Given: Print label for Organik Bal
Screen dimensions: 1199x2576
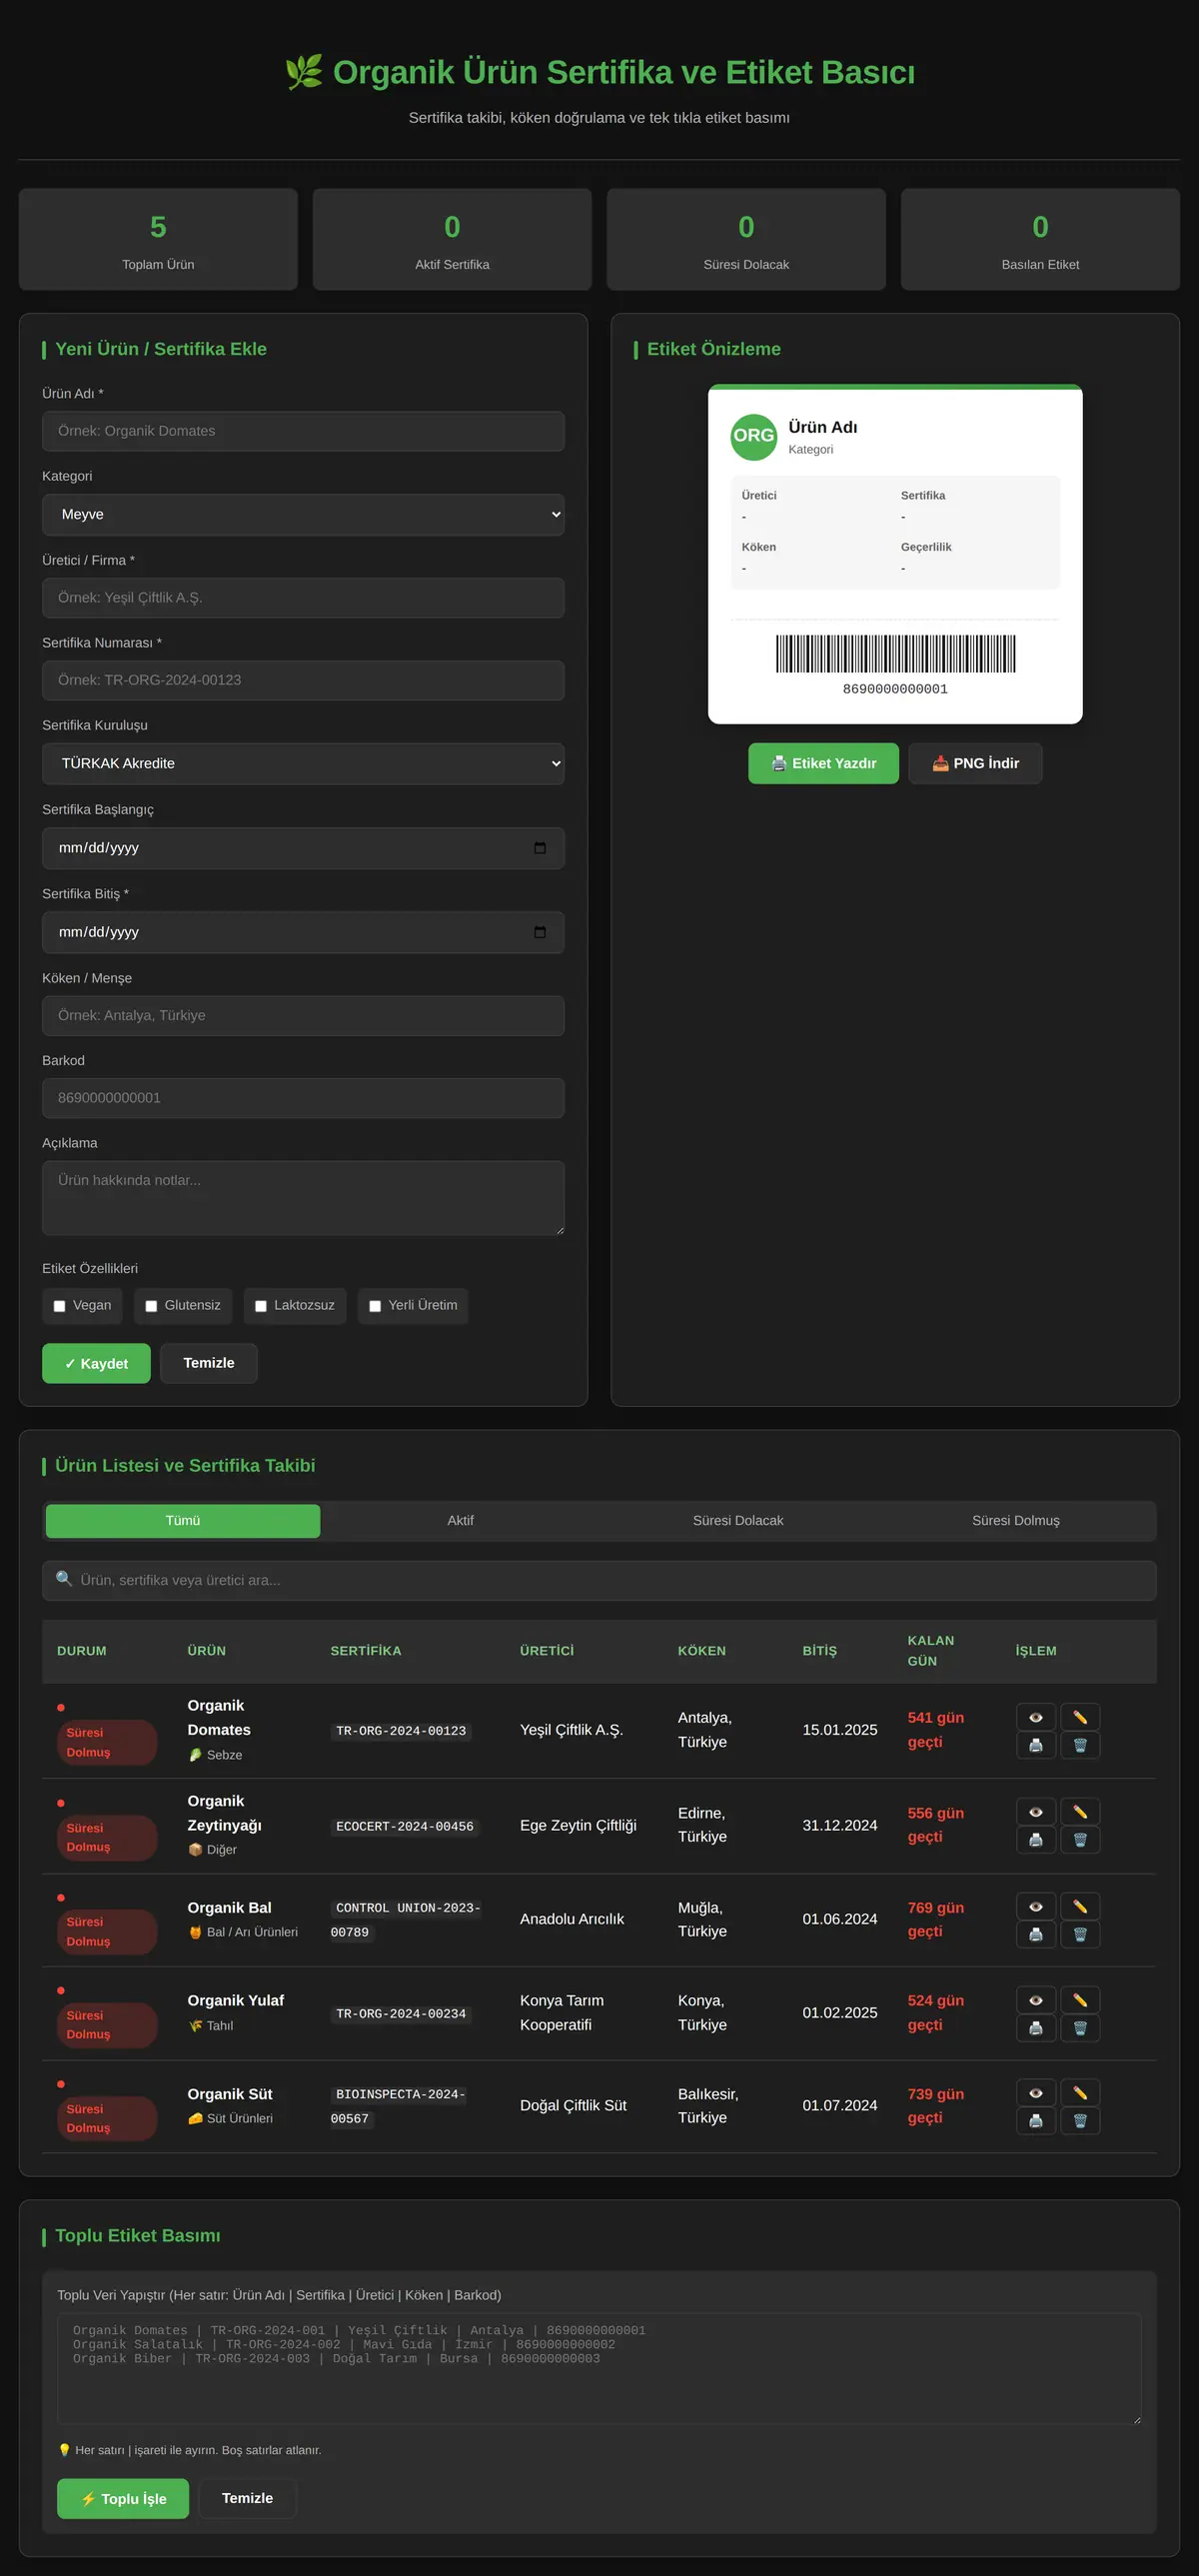Looking at the screenshot, I should tap(1036, 1934).
